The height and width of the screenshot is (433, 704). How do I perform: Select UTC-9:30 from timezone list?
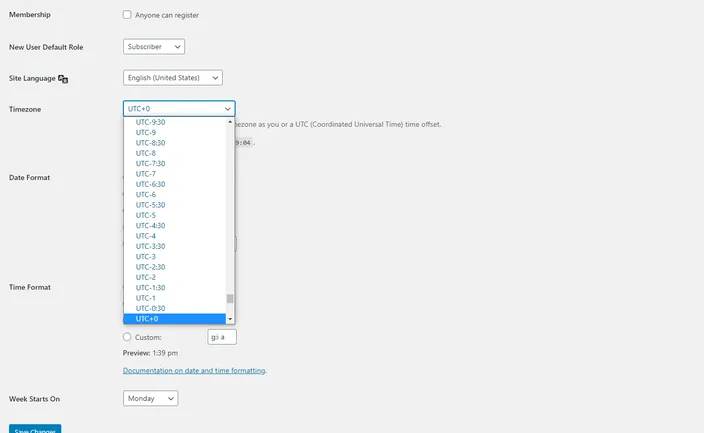(x=175, y=122)
